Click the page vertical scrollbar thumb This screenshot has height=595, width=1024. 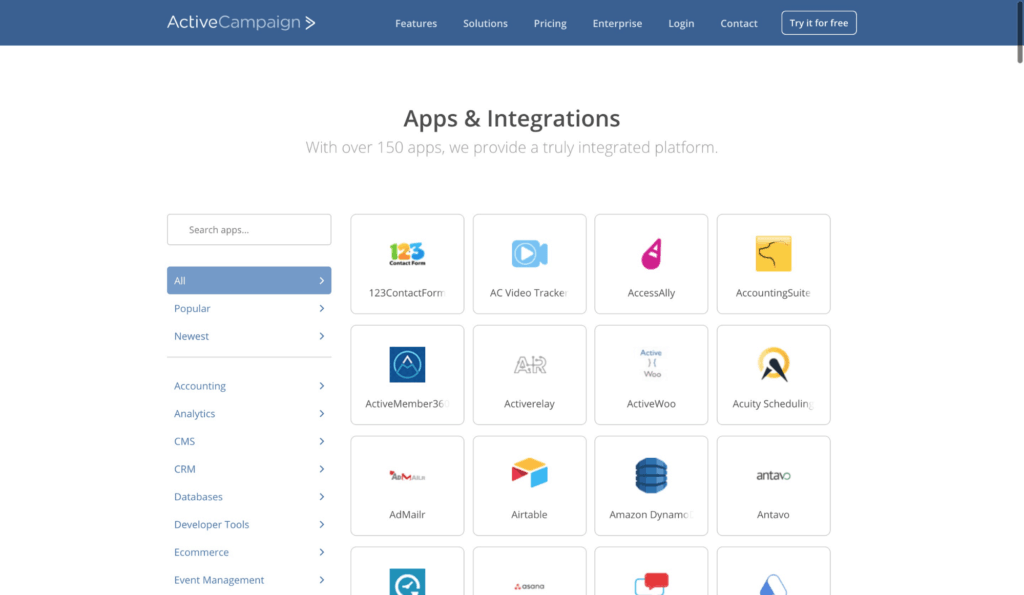1019,31
